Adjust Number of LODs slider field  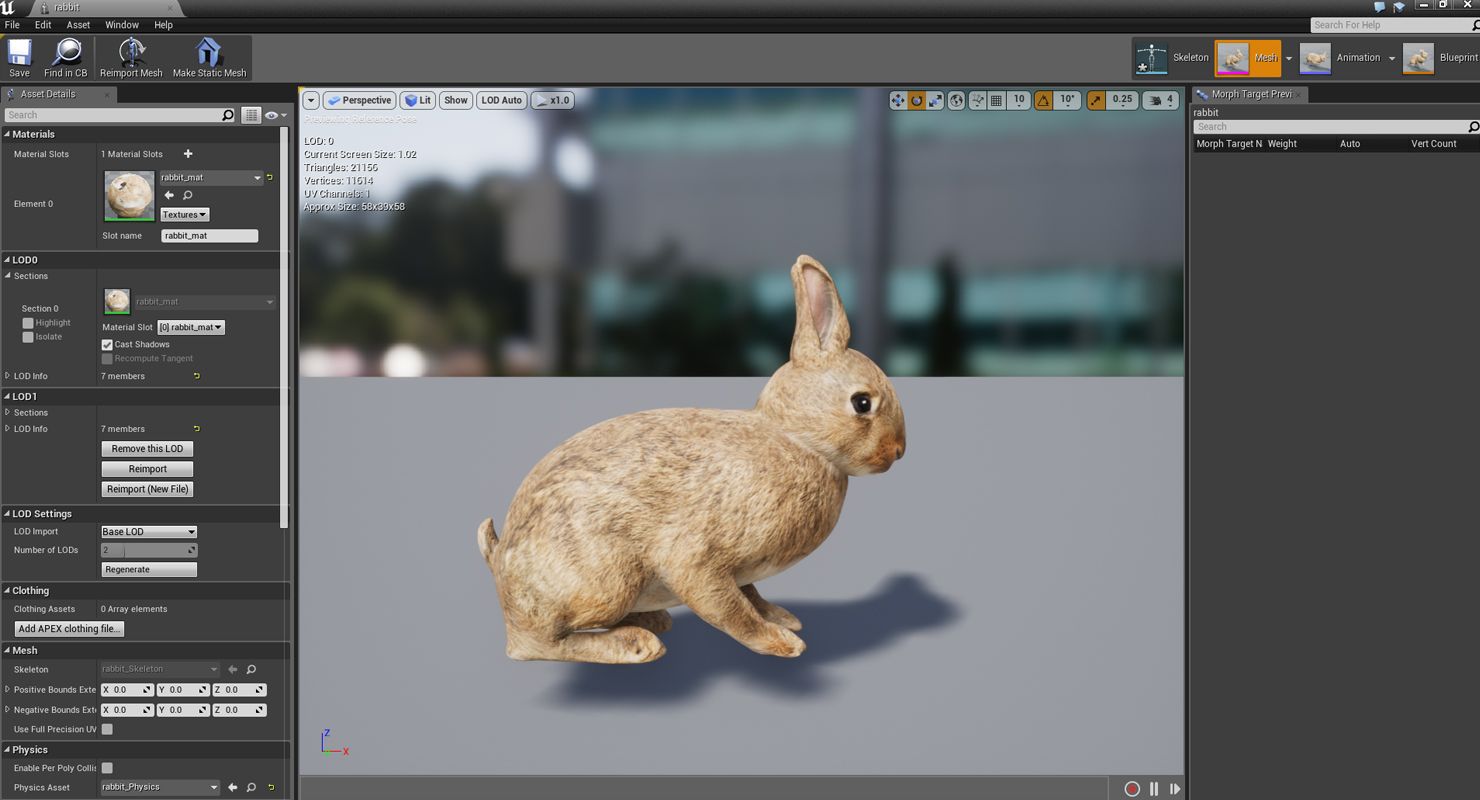point(149,550)
